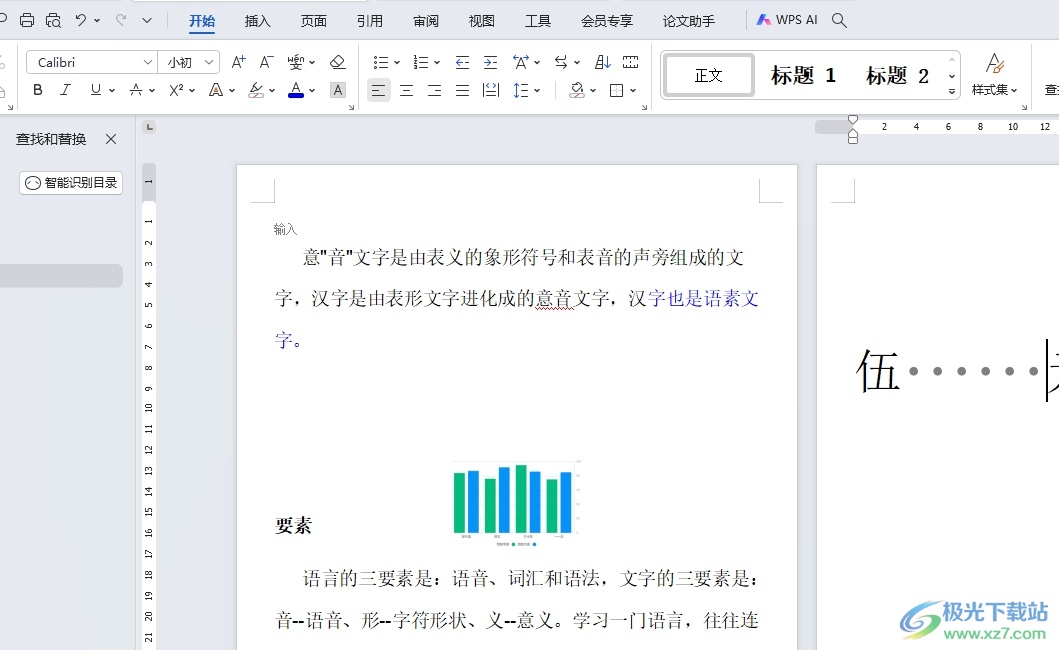
Task: Decrease font size
Action: pyautogui.click(x=267, y=62)
